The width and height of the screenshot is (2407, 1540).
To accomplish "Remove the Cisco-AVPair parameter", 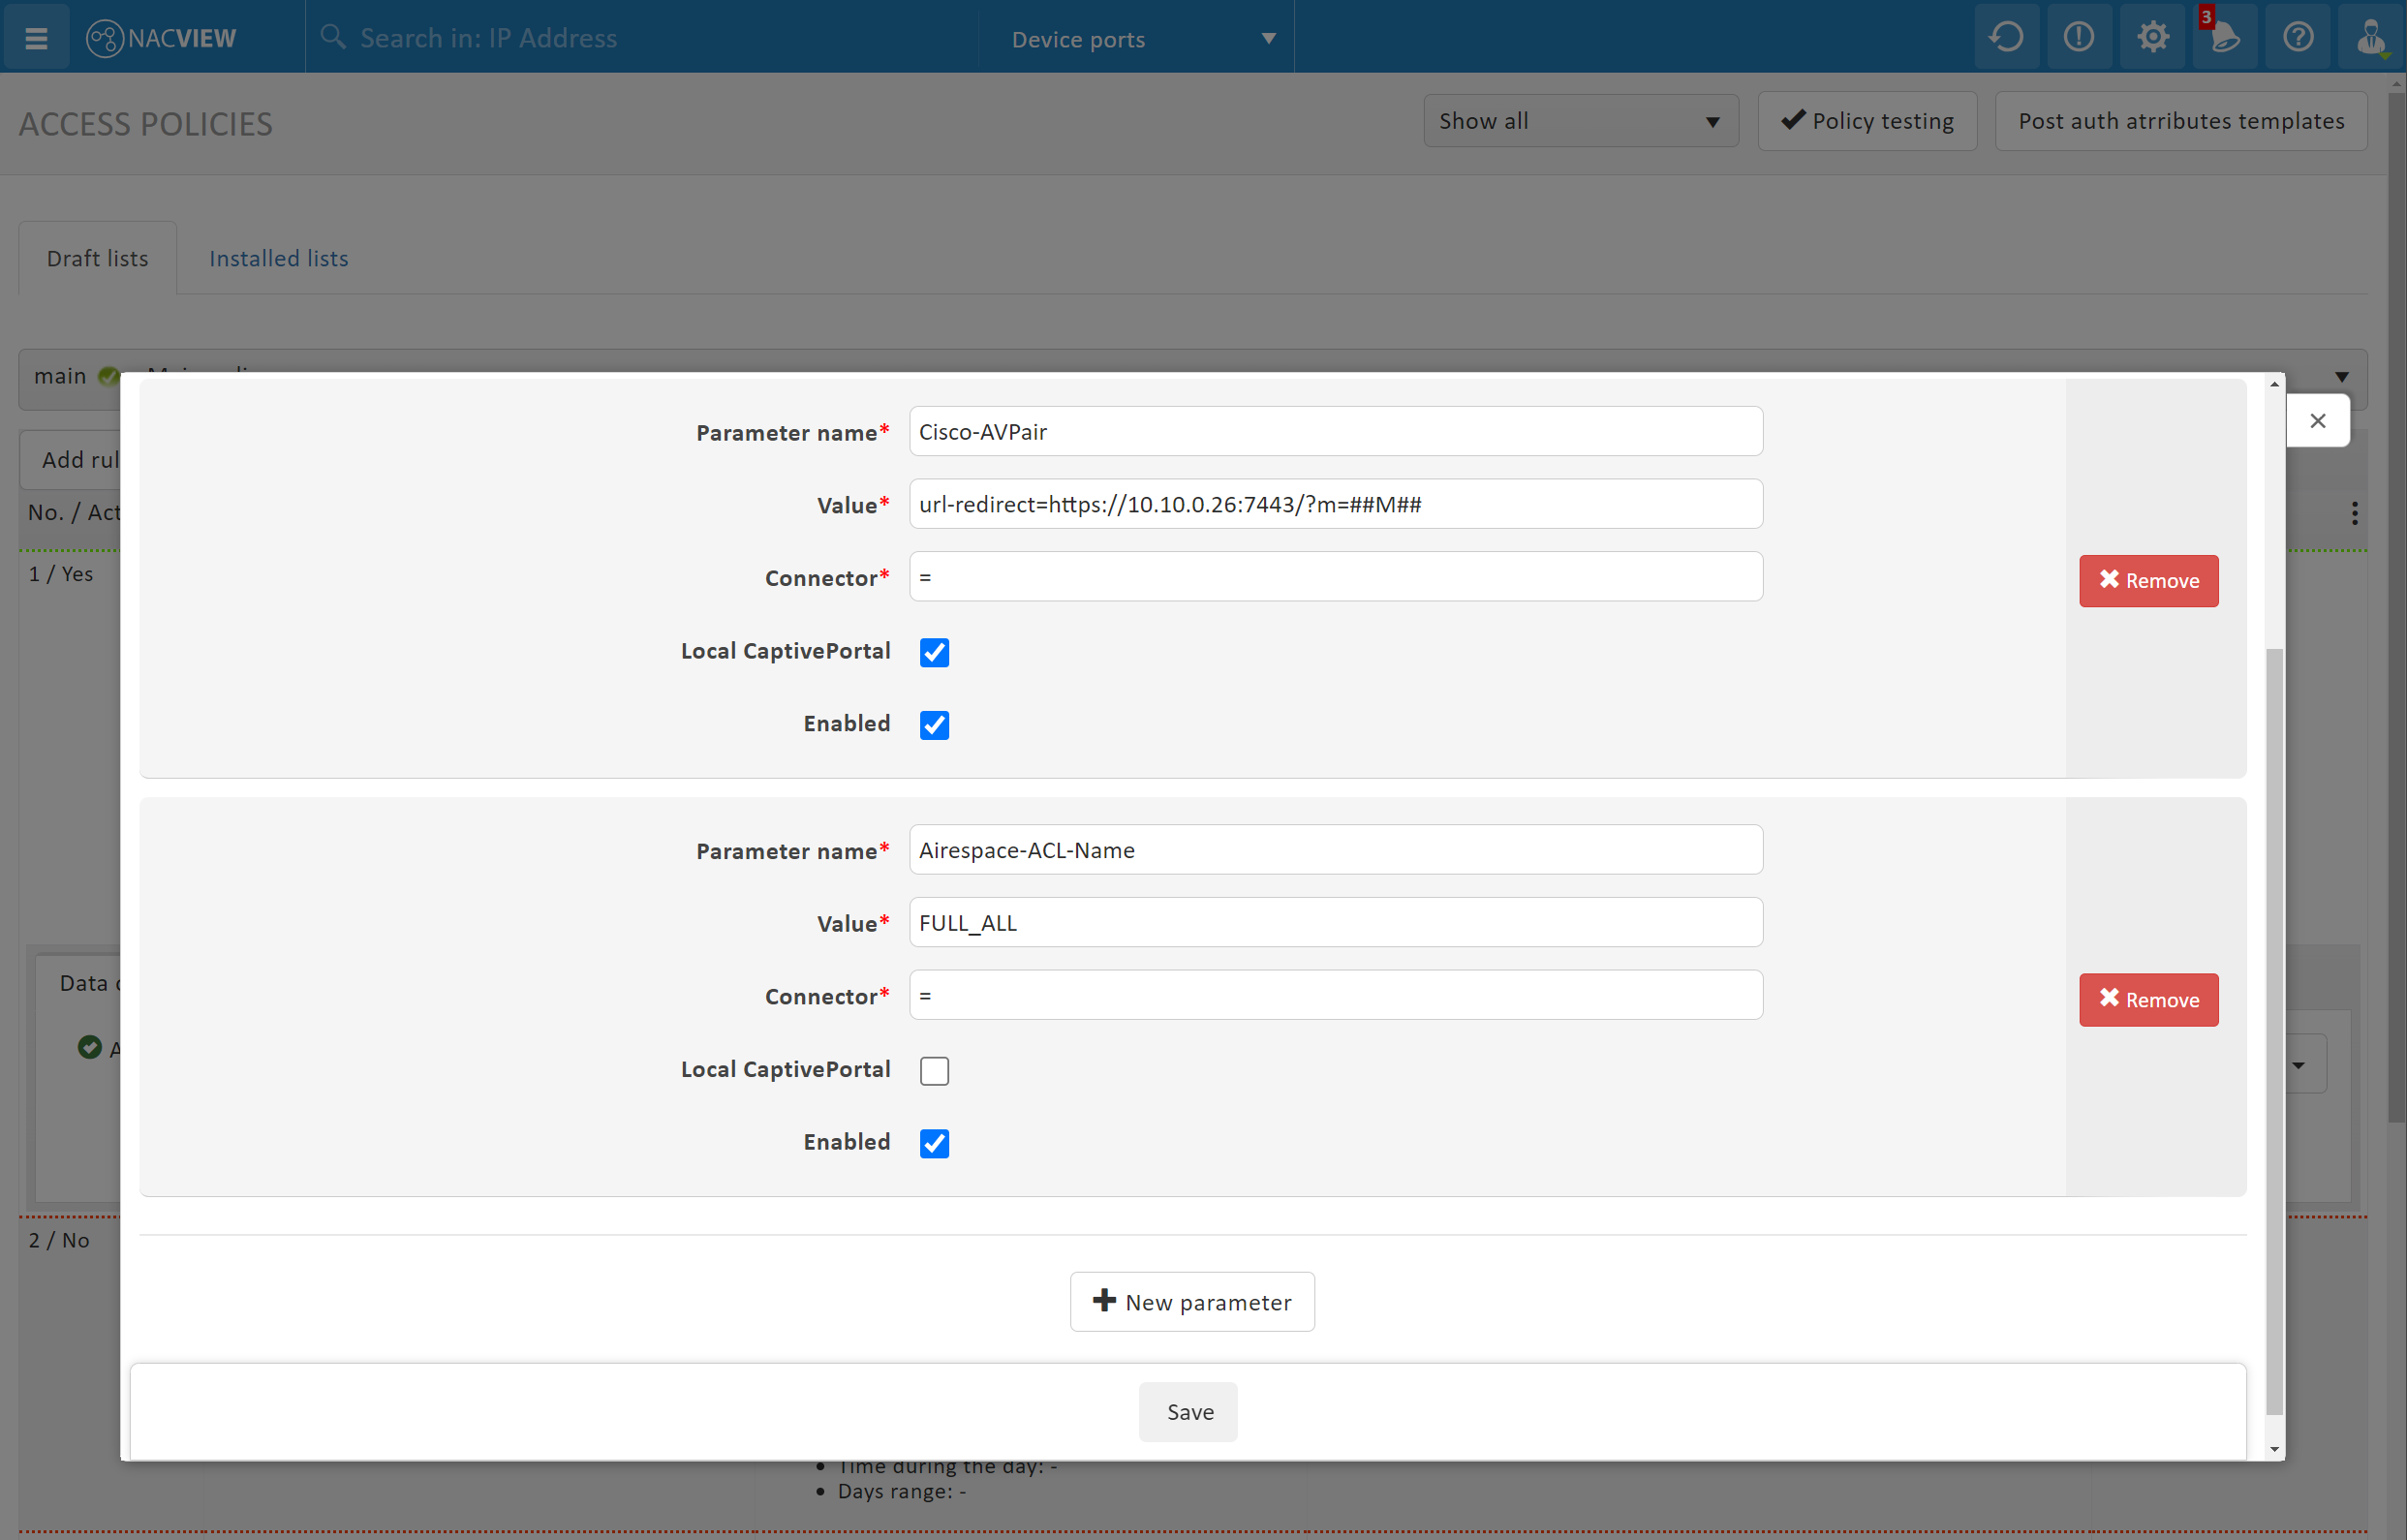I will click(x=2149, y=580).
